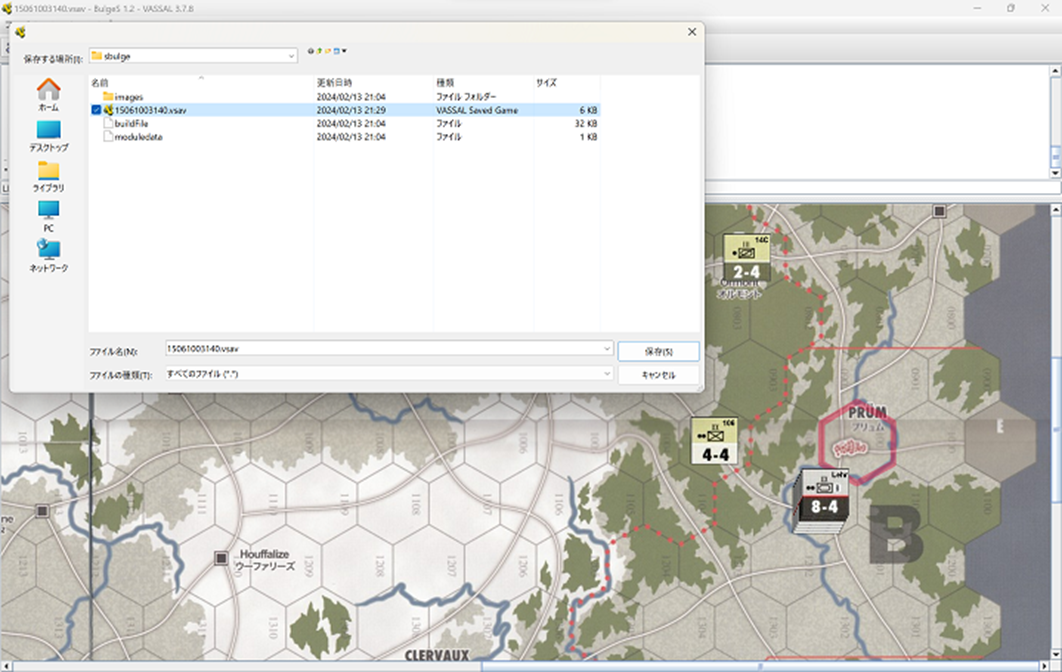Viewport: 1062px width, 672px height.
Task: Select the 15061003140.vsav file
Action: [344, 110]
